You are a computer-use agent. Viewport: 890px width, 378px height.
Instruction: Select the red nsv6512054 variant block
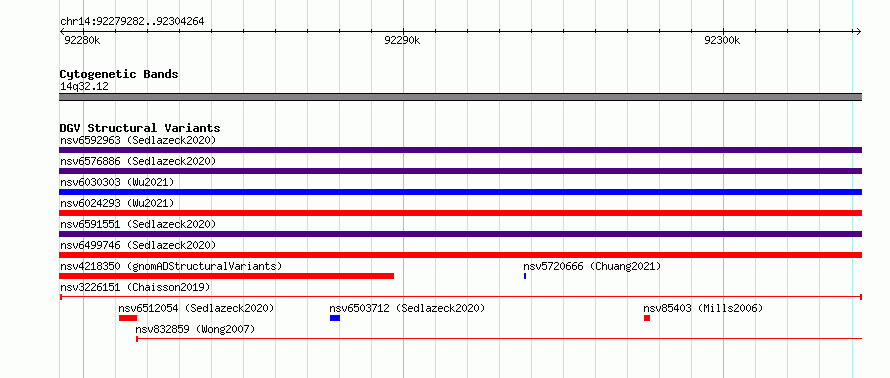tap(128, 318)
